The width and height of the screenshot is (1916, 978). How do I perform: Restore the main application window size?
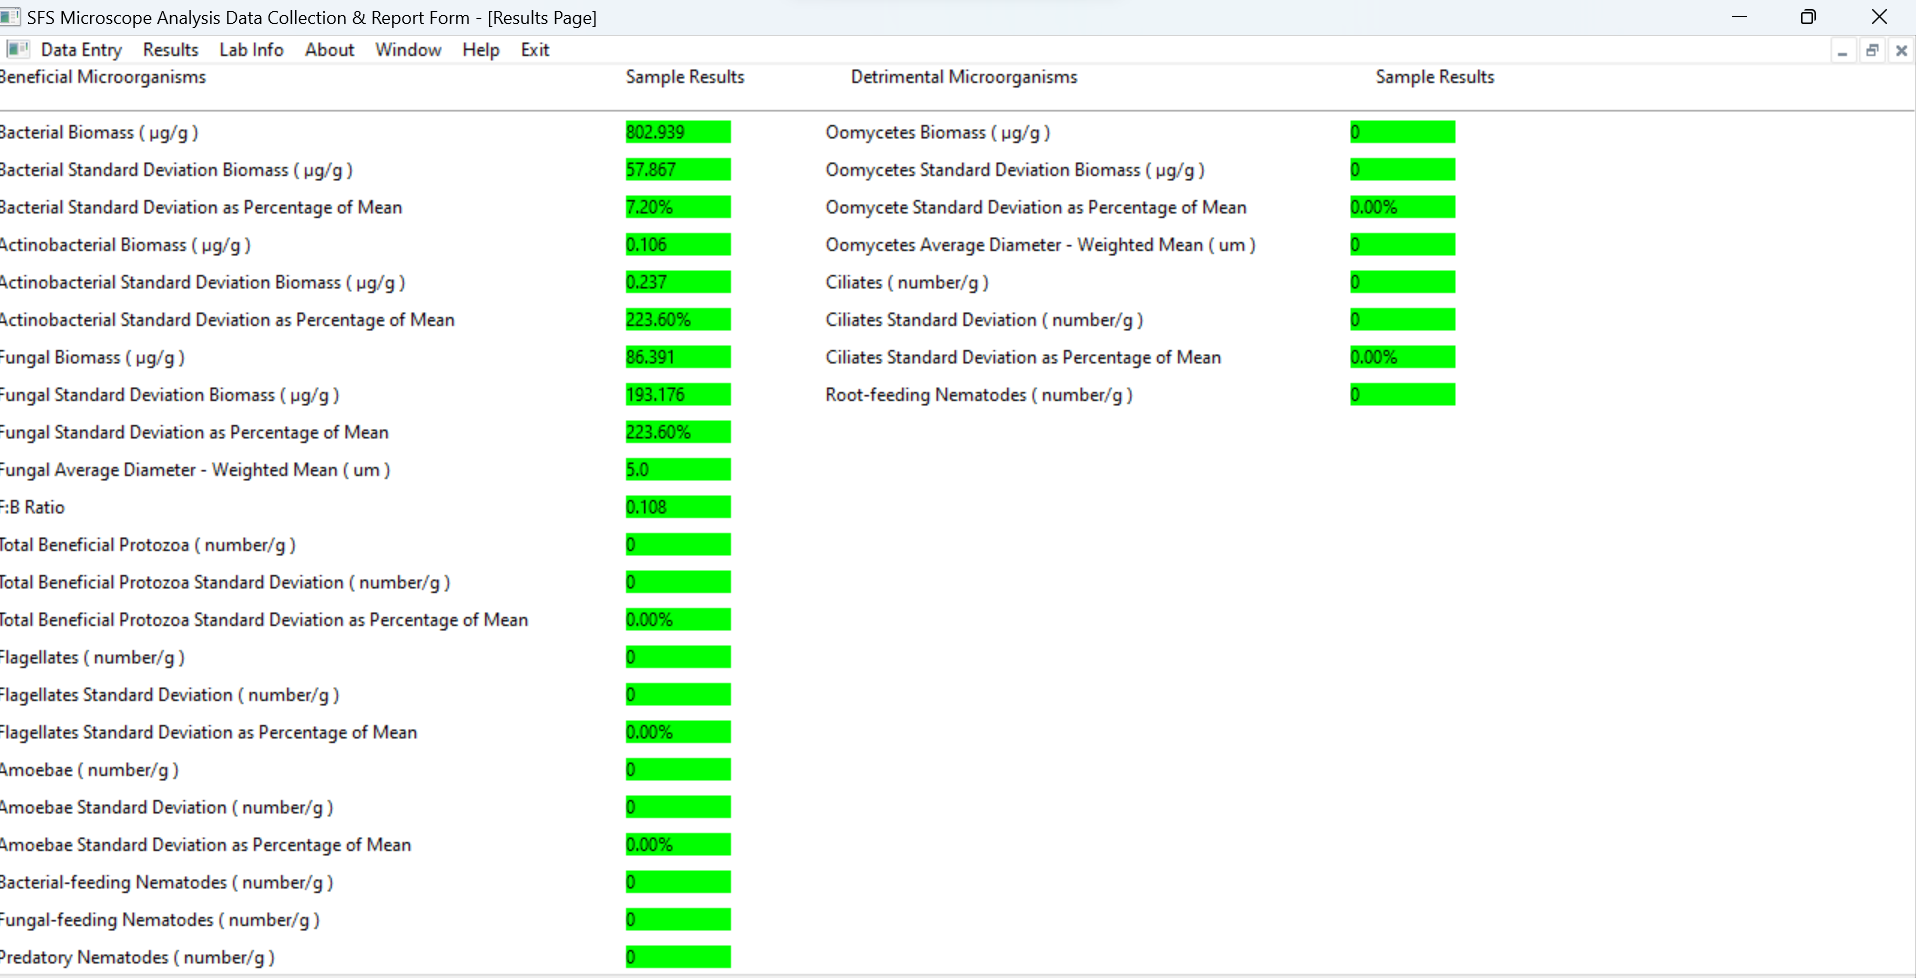pyautogui.click(x=1808, y=17)
